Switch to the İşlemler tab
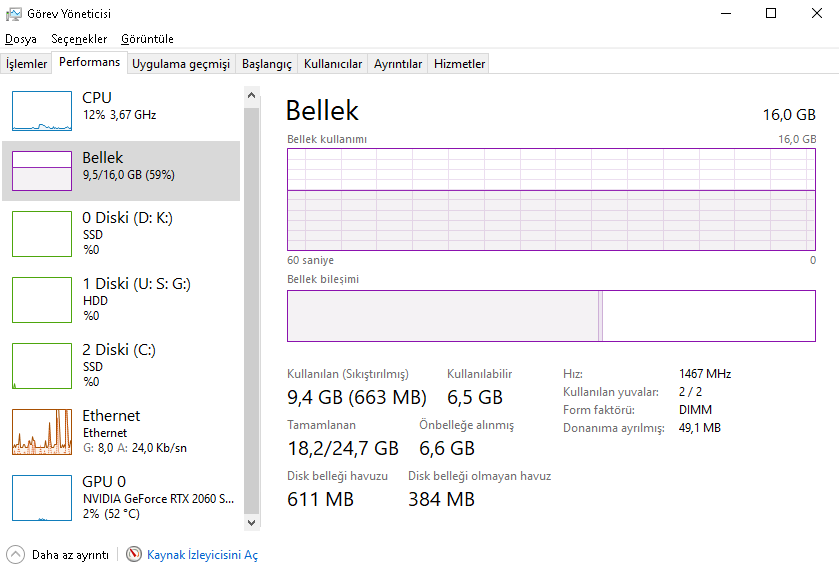 point(27,64)
